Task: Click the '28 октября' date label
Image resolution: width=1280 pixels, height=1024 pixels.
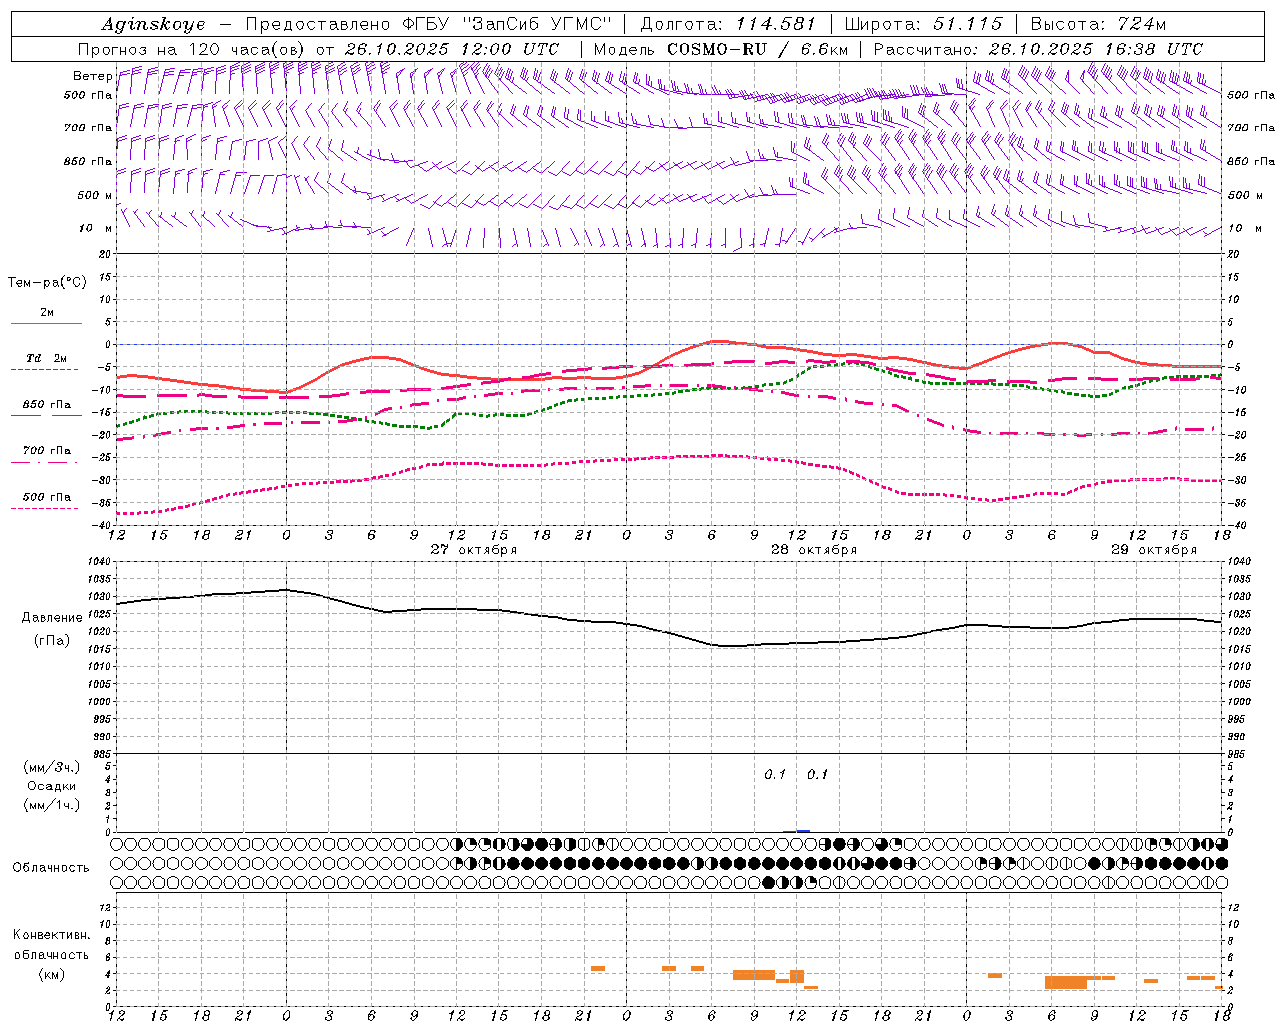Action: (x=814, y=550)
